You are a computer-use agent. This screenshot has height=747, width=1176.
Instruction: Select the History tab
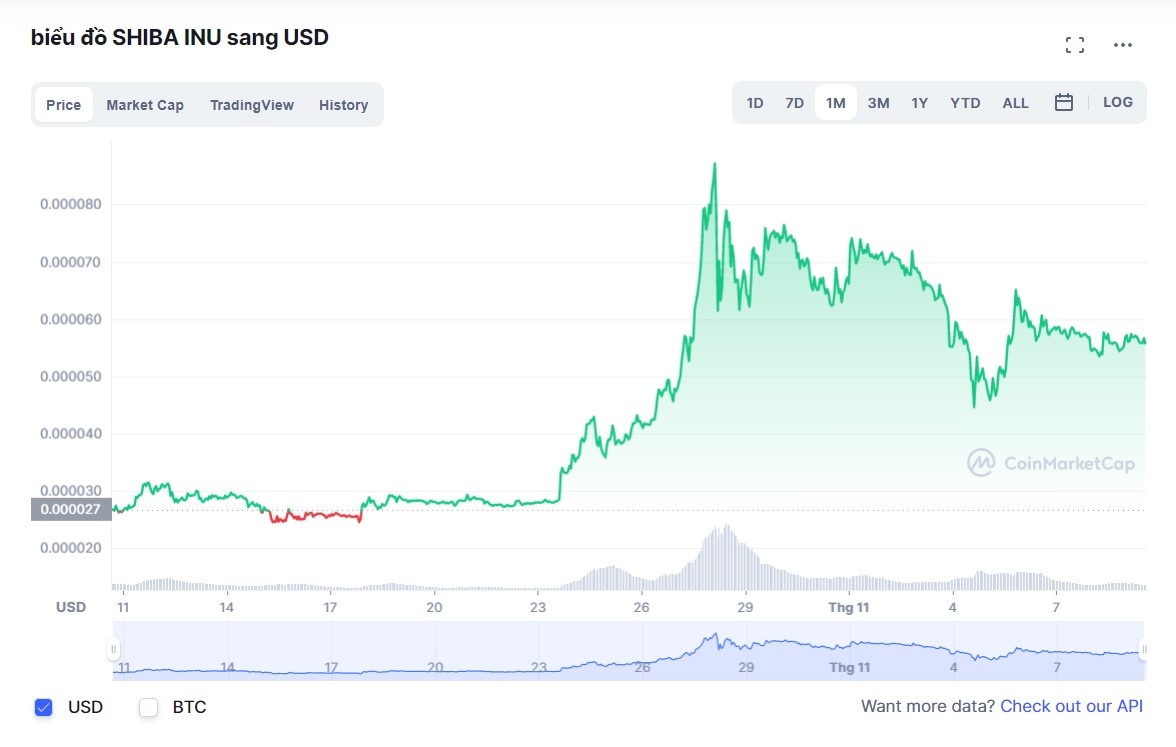click(x=343, y=105)
